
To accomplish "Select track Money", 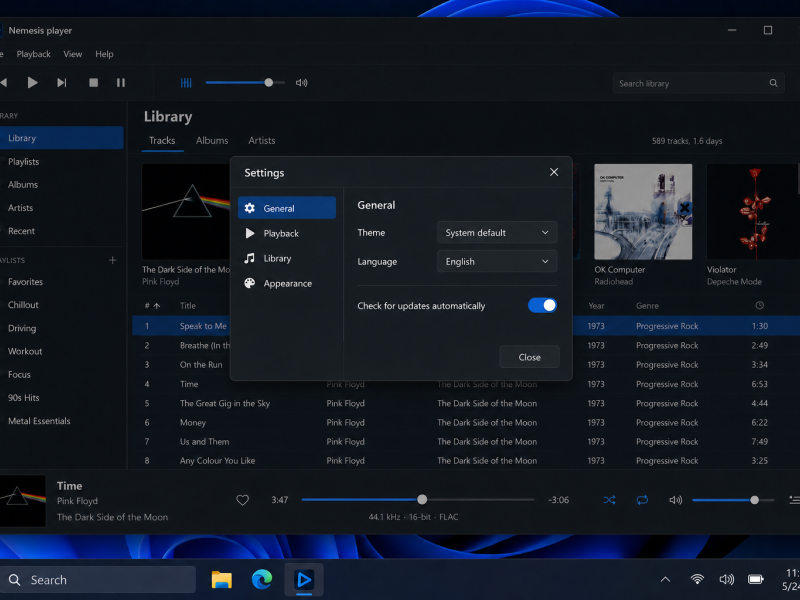I will point(466,422).
